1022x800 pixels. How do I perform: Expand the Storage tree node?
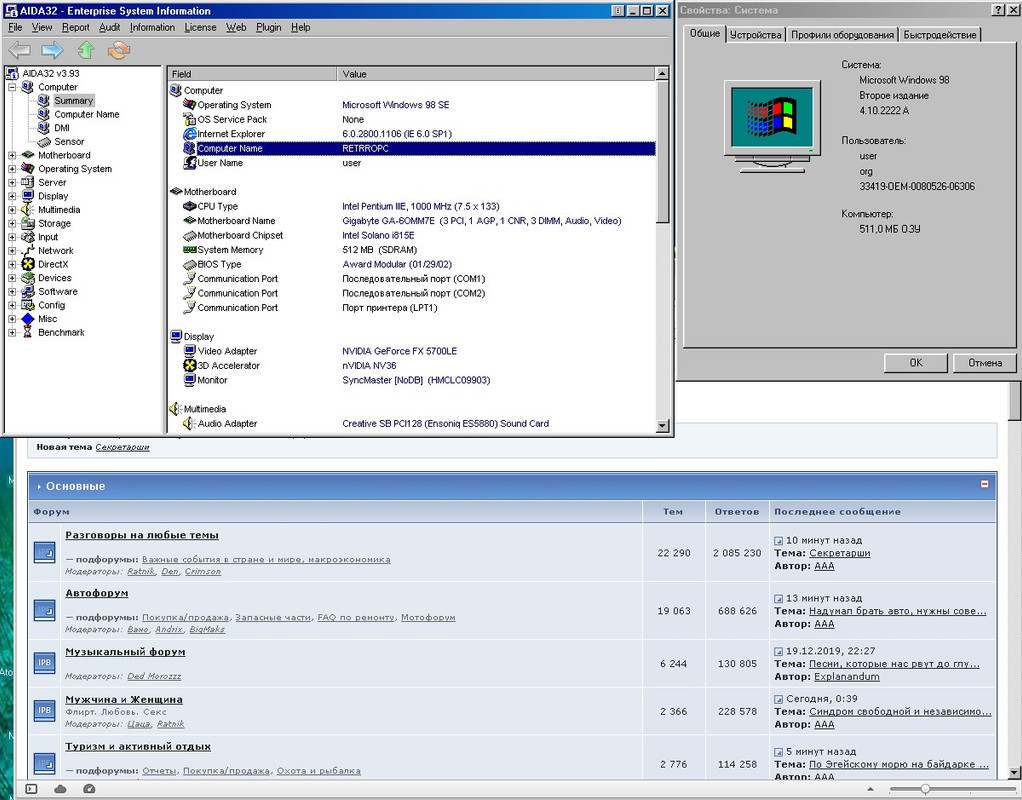(12, 224)
